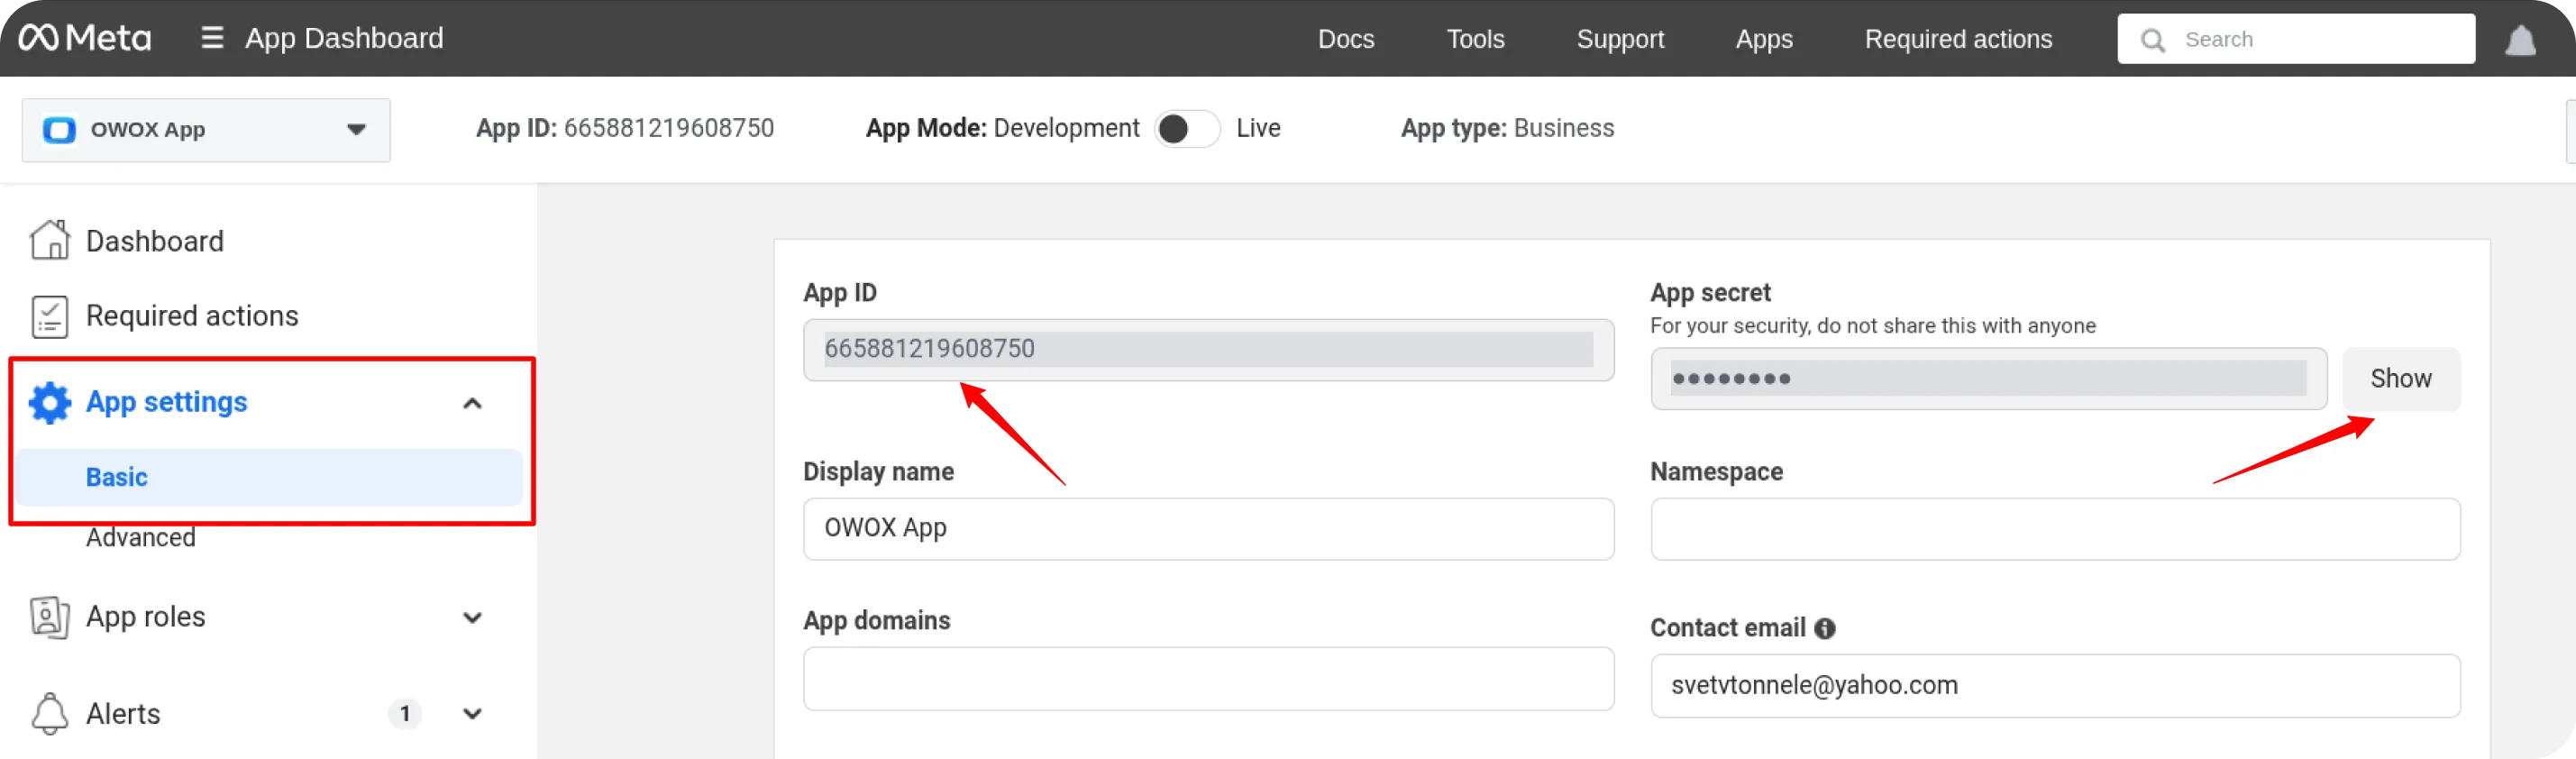Expand the App roles section chevron

tap(472, 618)
